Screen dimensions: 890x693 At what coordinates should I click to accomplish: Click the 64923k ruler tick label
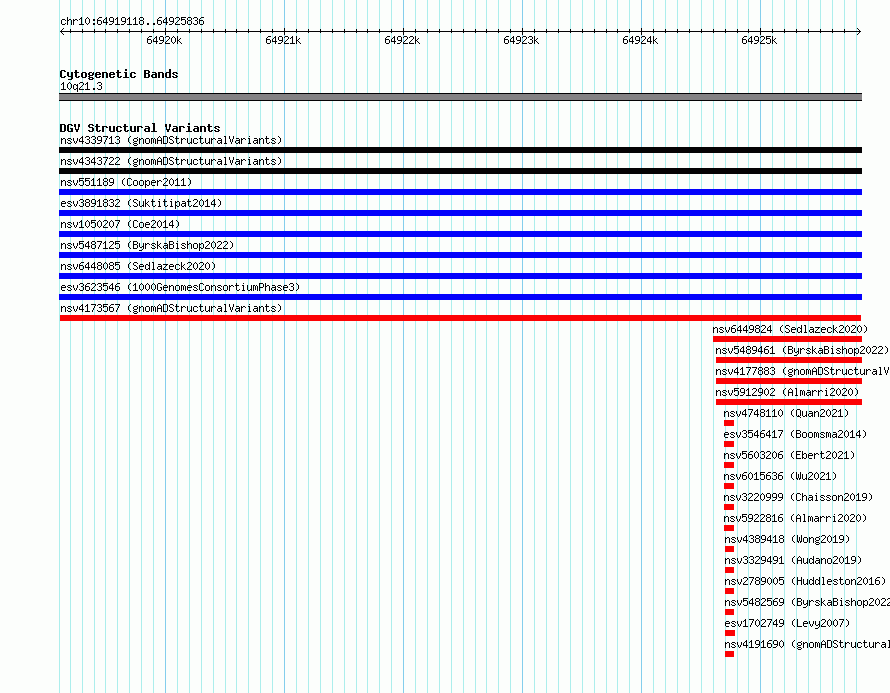coord(521,40)
